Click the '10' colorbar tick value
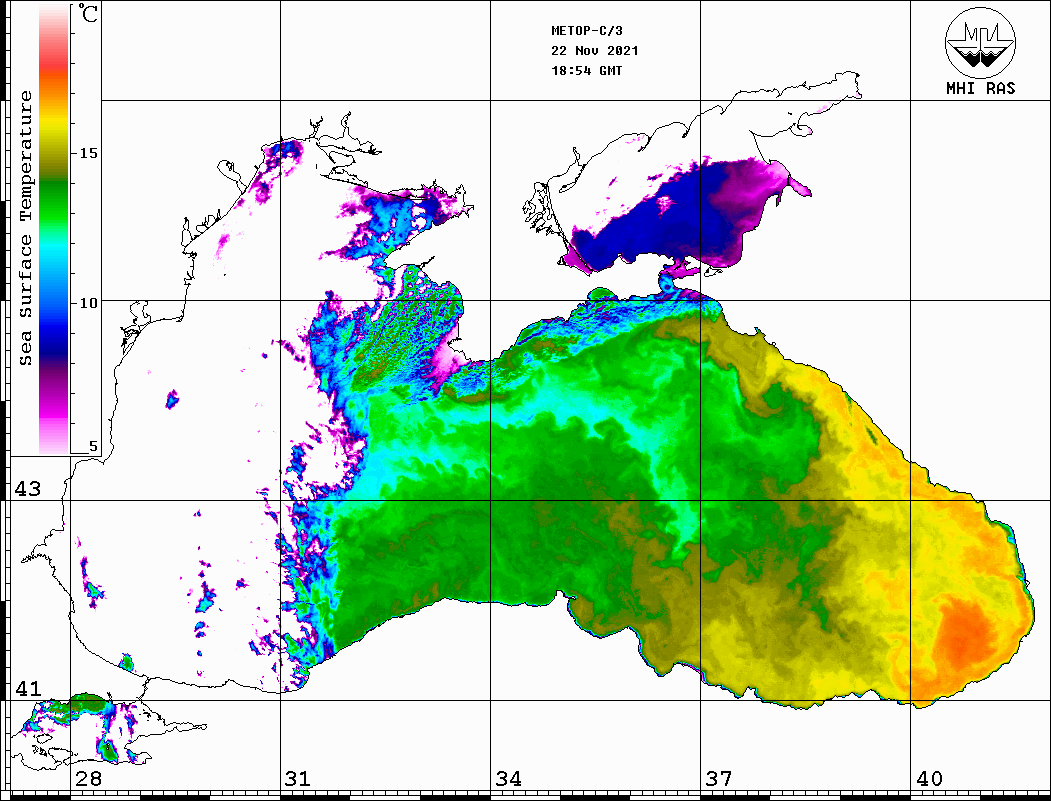 tap(88, 303)
